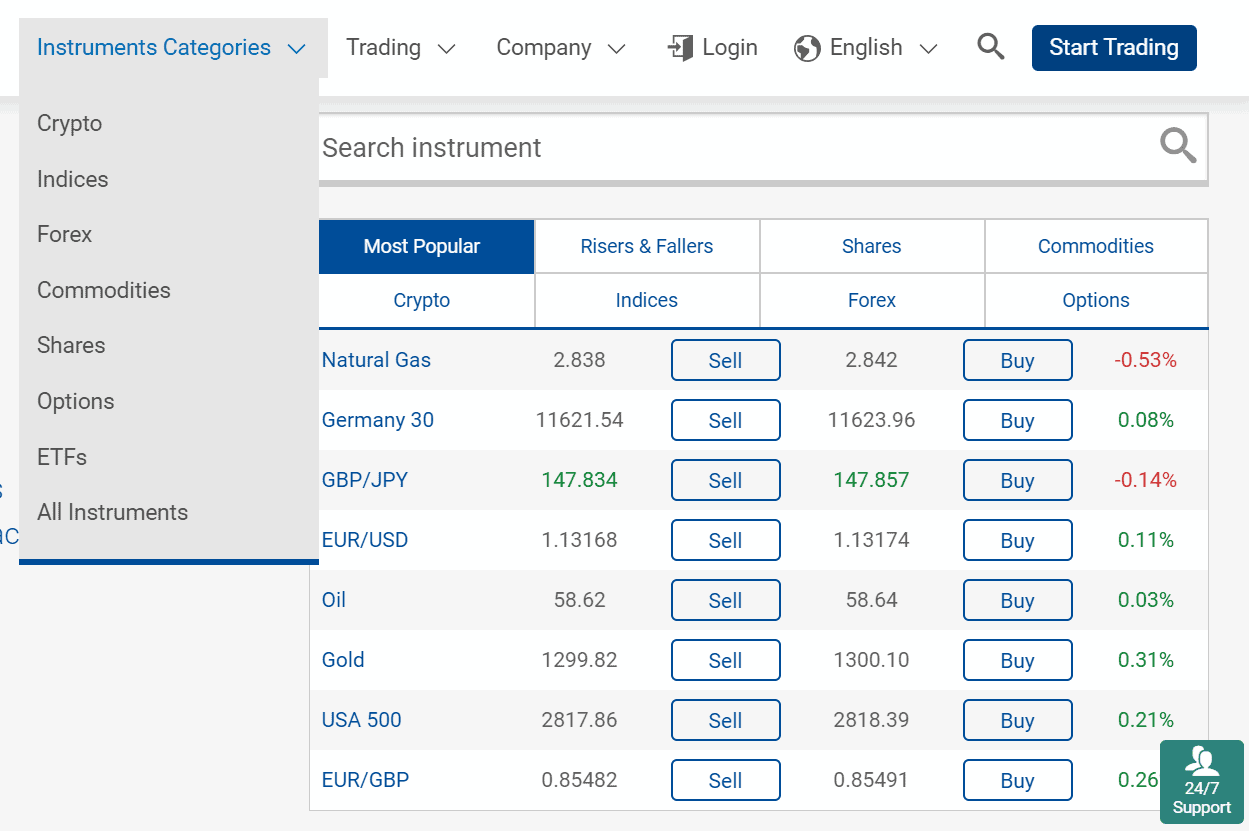Image resolution: width=1249 pixels, height=831 pixels.
Task: Open the Commodities tab
Action: pos(1095,245)
